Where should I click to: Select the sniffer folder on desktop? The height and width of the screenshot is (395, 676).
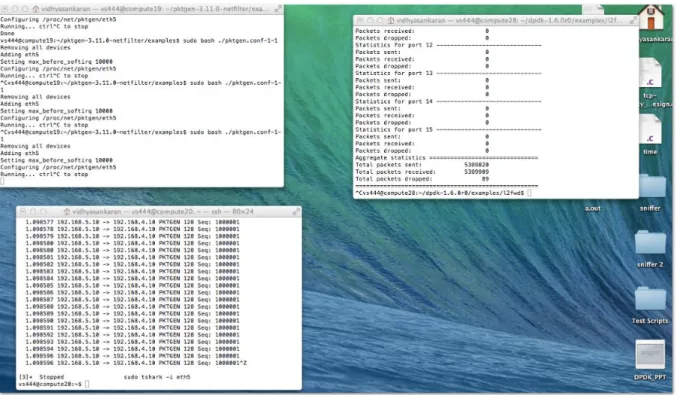point(651,186)
